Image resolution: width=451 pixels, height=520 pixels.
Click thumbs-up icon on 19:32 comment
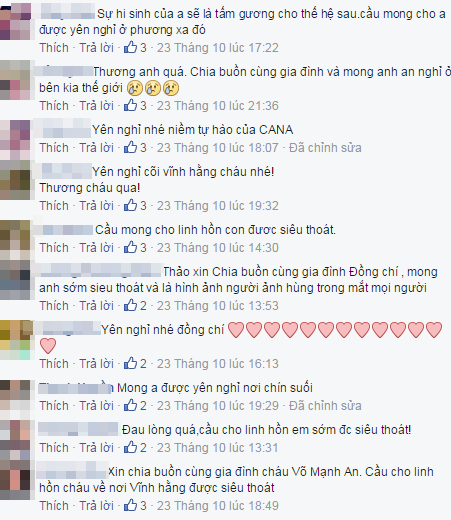[130, 205]
